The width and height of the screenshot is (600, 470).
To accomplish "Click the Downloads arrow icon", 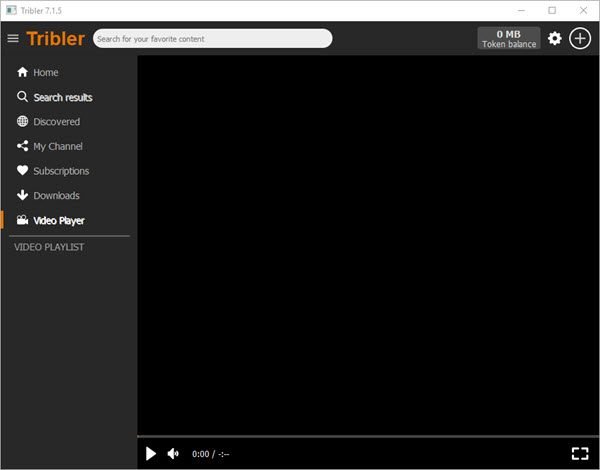I will tap(22, 195).
